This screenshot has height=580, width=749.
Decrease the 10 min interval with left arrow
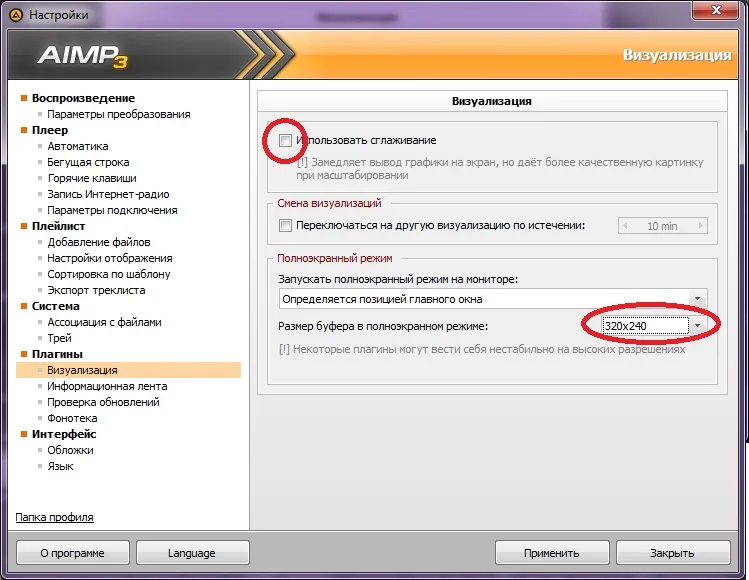coord(625,226)
